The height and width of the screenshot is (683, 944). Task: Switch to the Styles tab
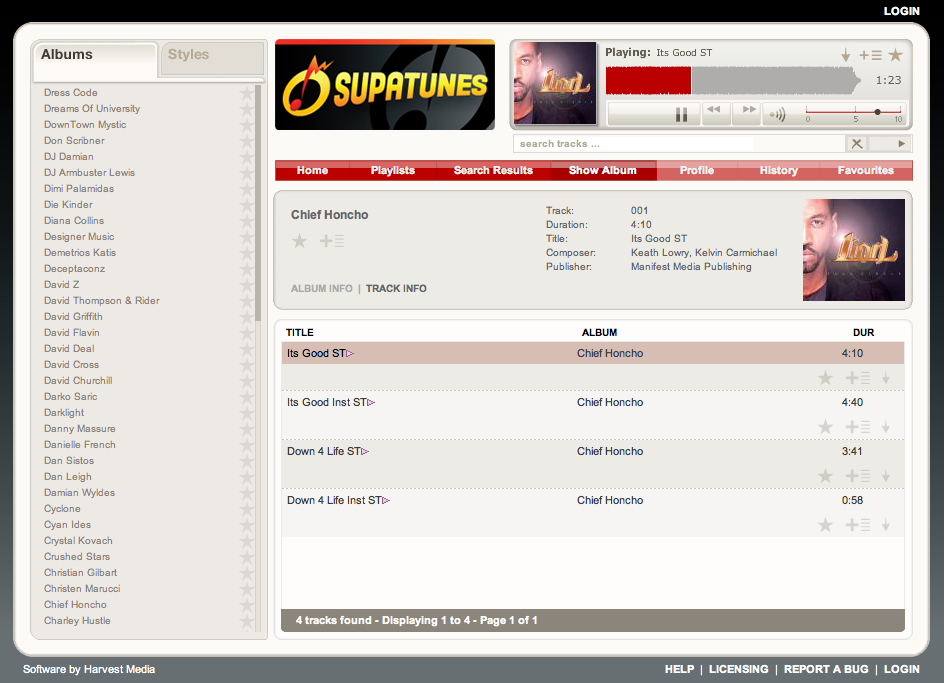pyautogui.click(x=212, y=58)
